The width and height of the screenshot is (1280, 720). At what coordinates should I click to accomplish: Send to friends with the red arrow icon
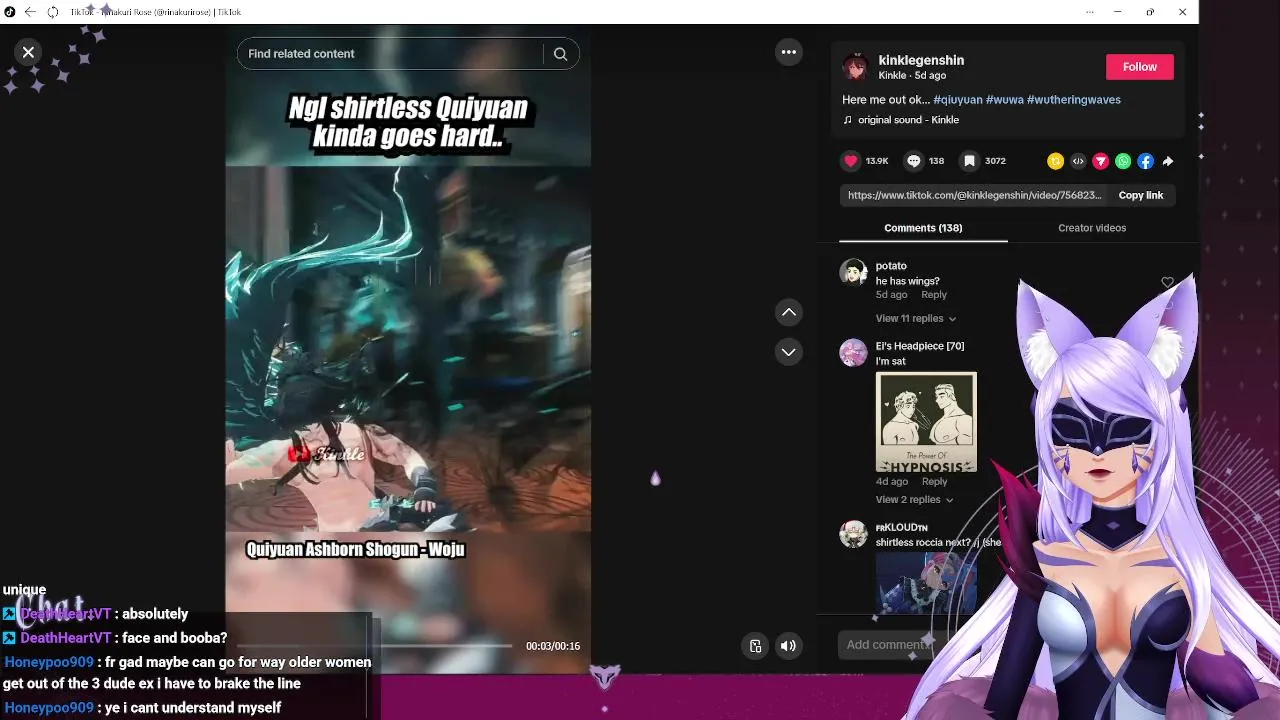(1101, 161)
